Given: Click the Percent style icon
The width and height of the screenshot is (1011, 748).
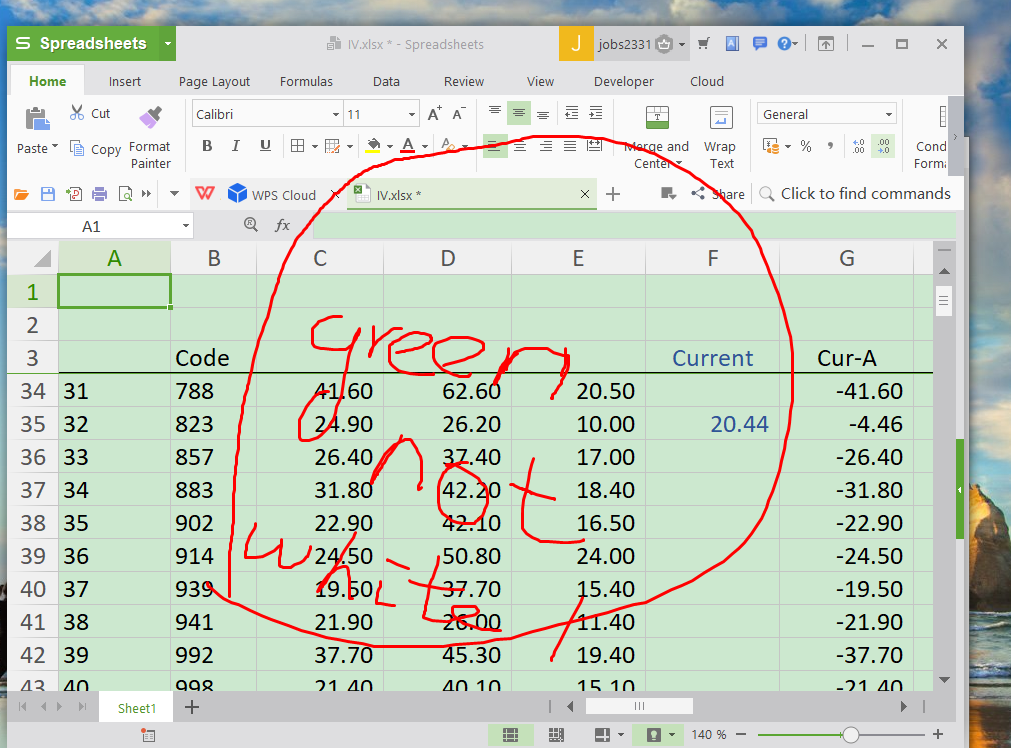Looking at the screenshot, I should coord(805,145).
